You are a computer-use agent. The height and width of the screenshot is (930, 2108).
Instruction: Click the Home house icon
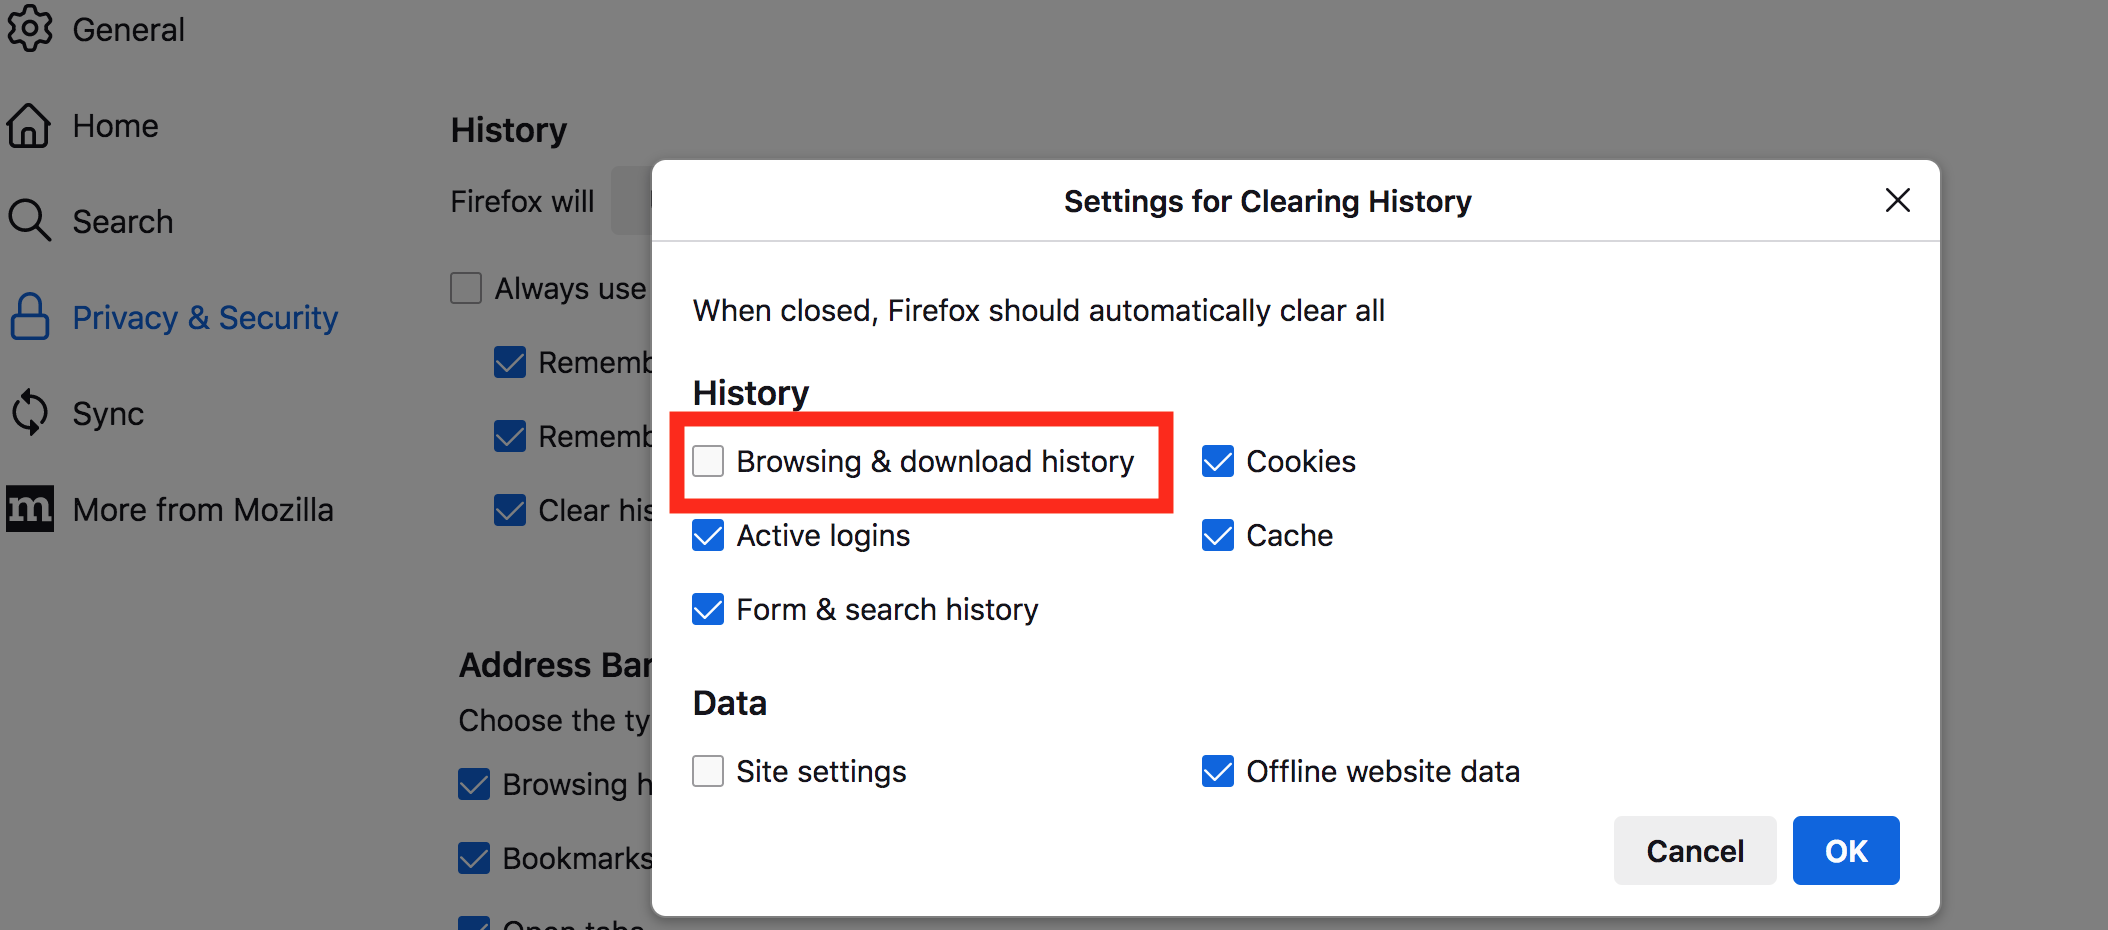pos(29,126)
